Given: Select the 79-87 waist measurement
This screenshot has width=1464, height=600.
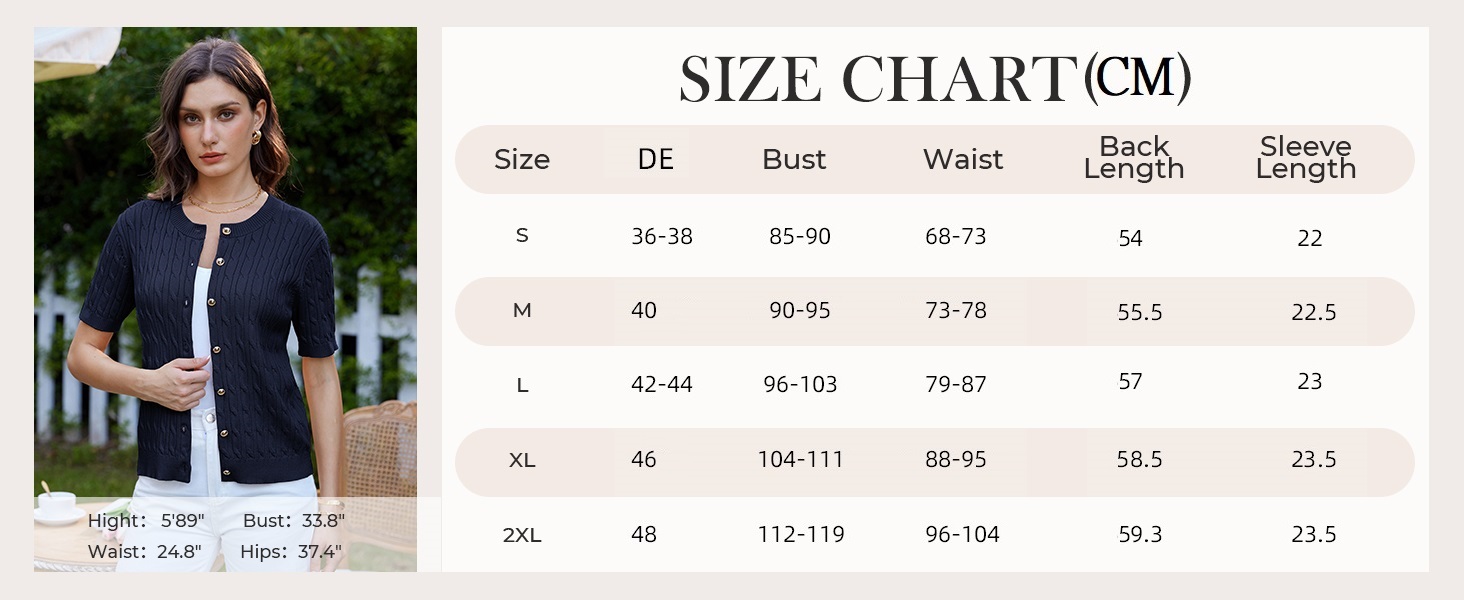Looking at the screenshot, I should coord(956,385).
